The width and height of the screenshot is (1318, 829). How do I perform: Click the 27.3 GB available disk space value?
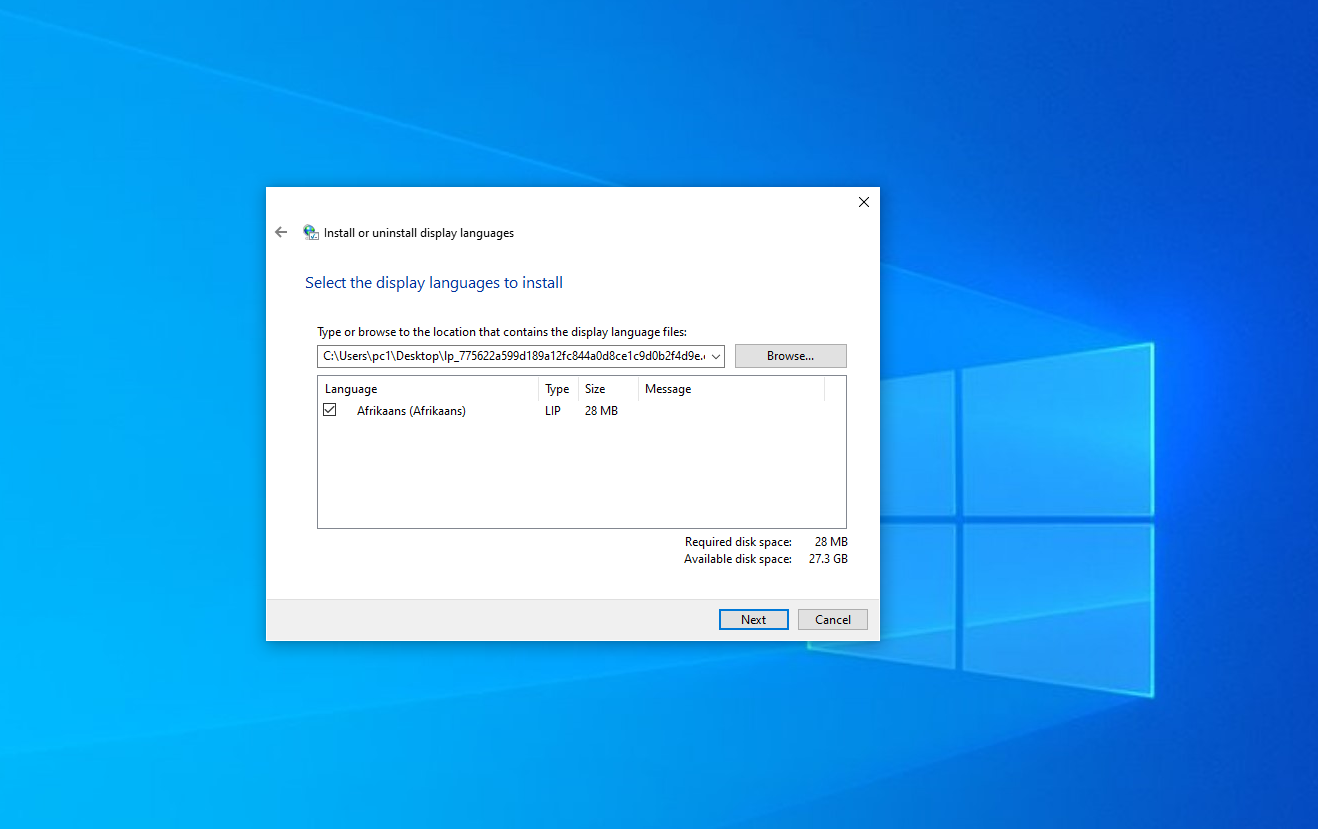(828, 559)
